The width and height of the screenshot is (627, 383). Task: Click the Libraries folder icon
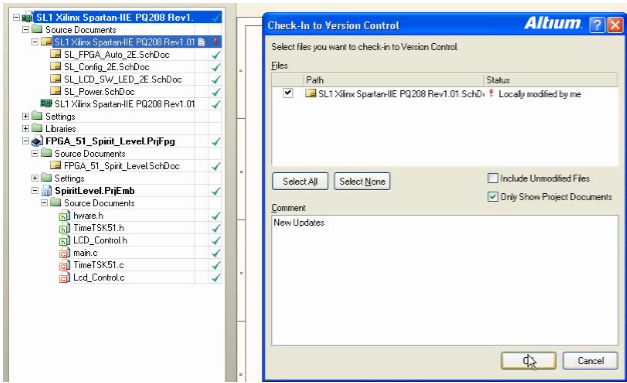[37, 128]
